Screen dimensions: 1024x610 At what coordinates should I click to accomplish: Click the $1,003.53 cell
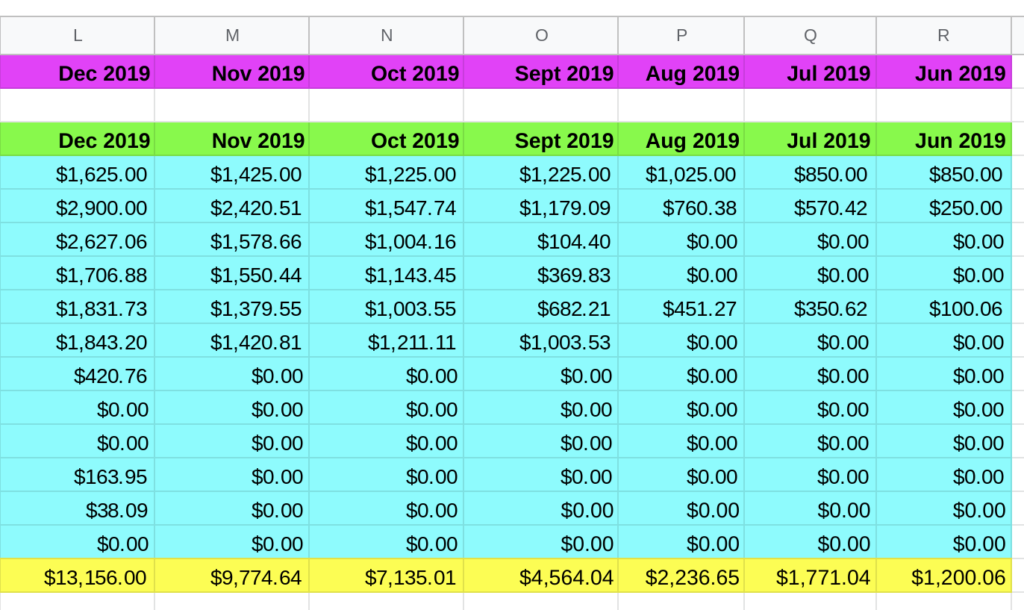tap(541, 342)
